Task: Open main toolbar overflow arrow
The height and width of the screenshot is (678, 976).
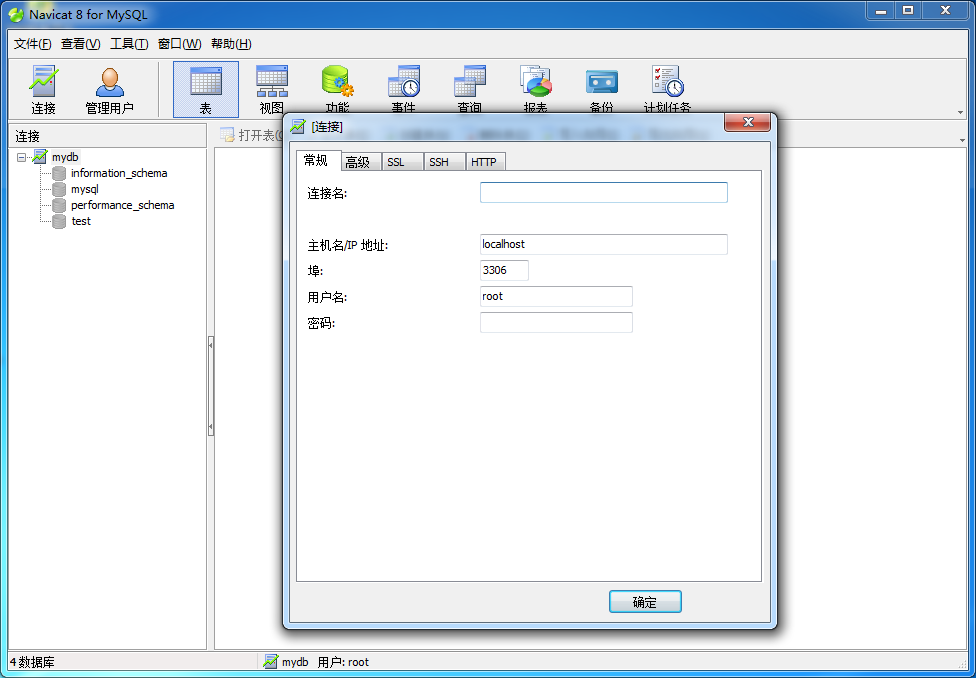Action: (x=962, y=113)
